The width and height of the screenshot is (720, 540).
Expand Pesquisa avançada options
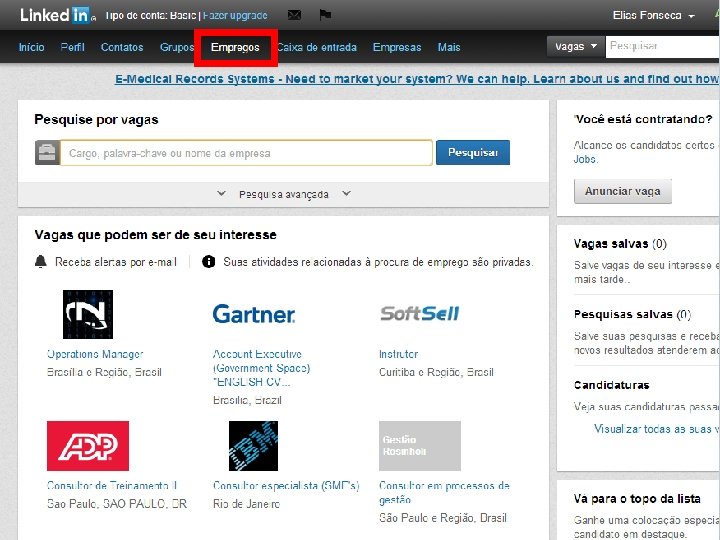tap(283, 194)
